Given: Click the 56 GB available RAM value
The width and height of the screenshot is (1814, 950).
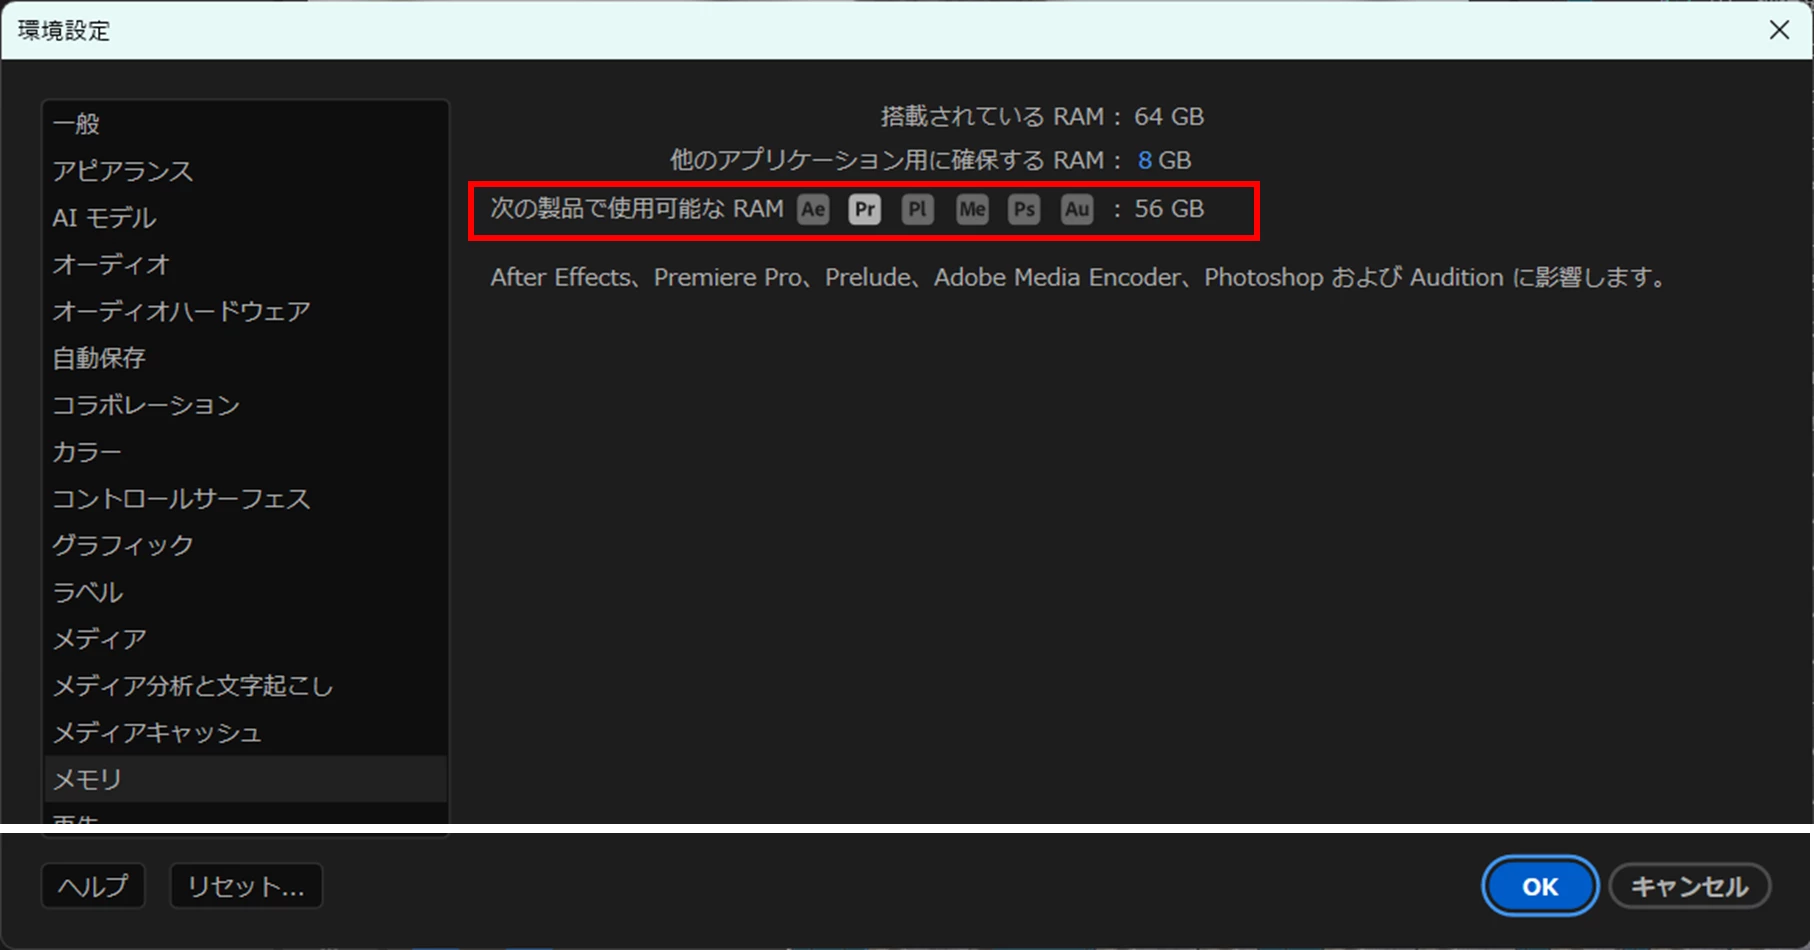Looking at the screenshot, I should (1169, 209).
